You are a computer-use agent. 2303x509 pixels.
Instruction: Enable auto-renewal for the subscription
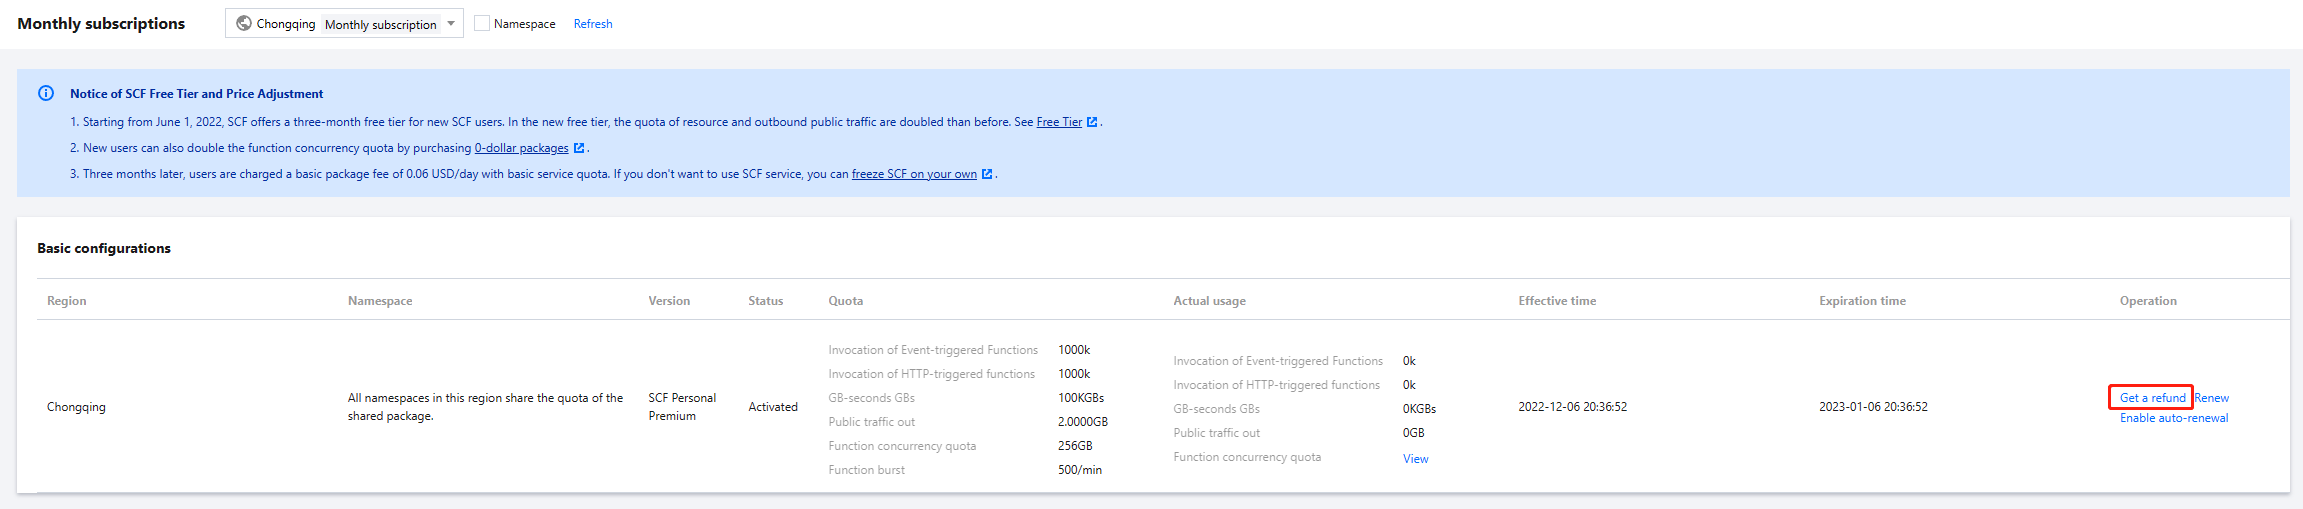[x=2174, y=418]
